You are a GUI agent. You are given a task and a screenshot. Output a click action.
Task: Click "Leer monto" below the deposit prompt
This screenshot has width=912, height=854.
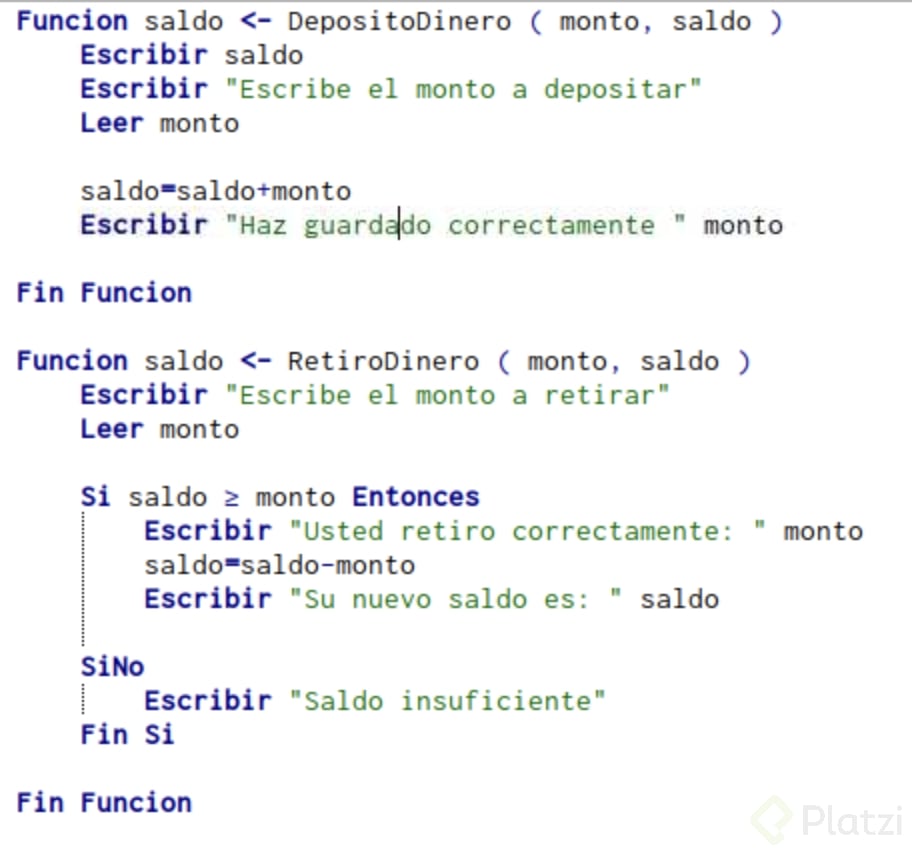coord(160,124)
